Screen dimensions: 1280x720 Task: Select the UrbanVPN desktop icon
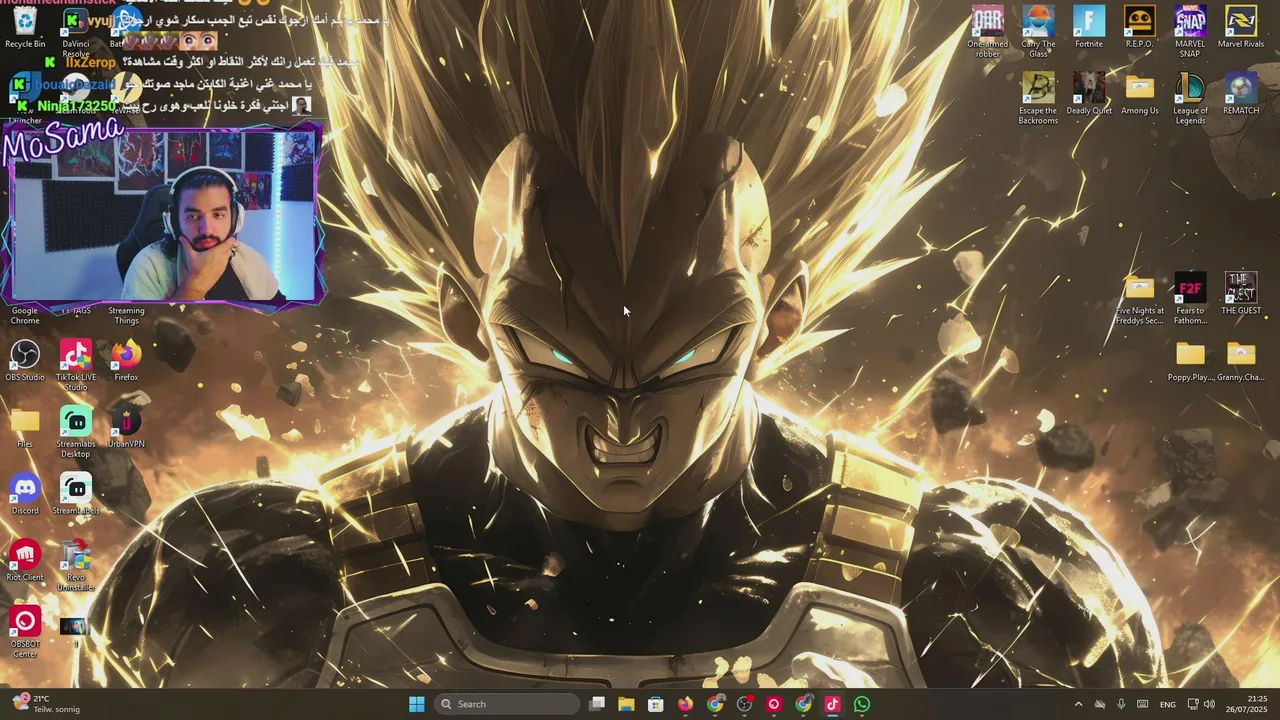click(126, 428)
